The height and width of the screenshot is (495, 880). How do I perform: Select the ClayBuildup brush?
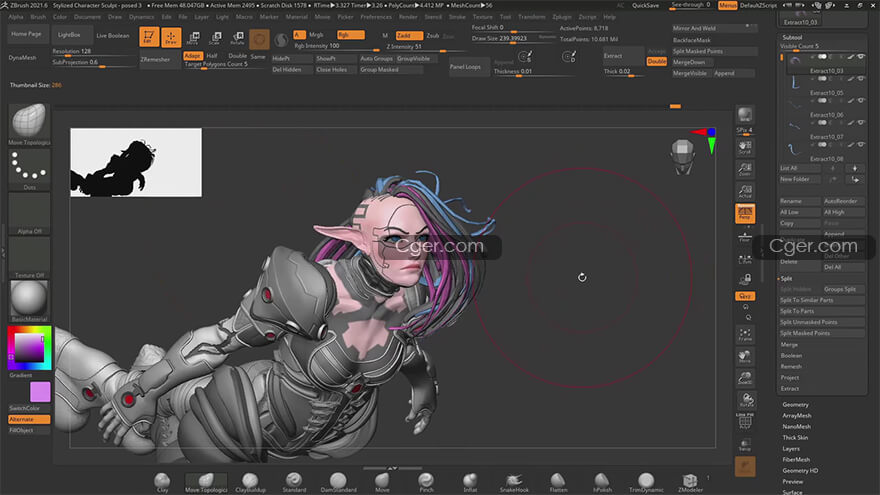point(250,482)
